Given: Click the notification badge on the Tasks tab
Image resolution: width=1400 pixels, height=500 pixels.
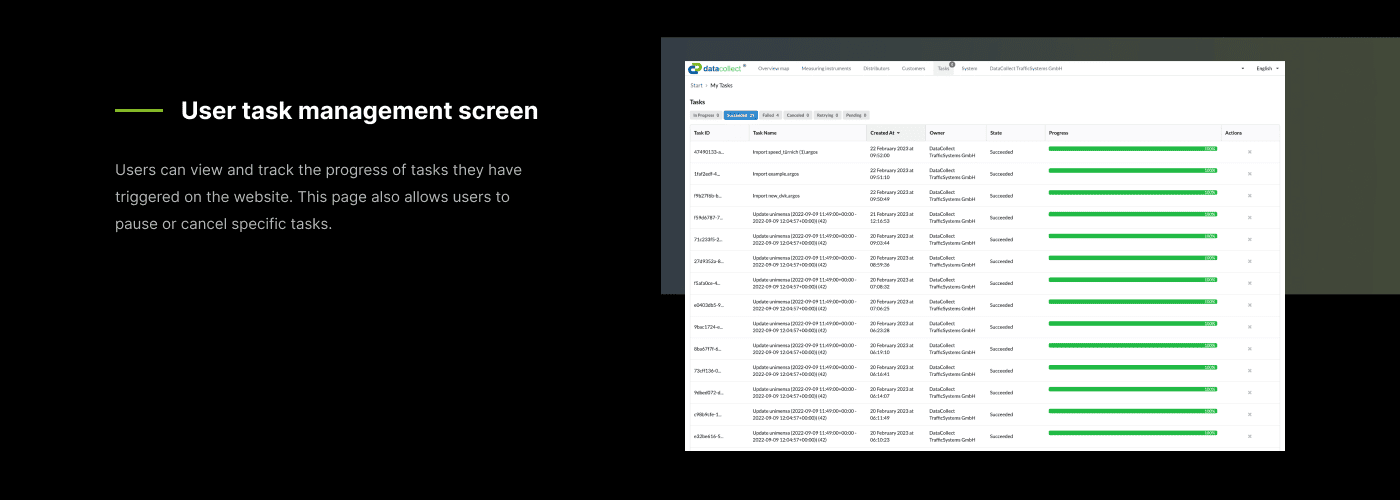Looking at the screenshot, I should [x=952, y=64].
